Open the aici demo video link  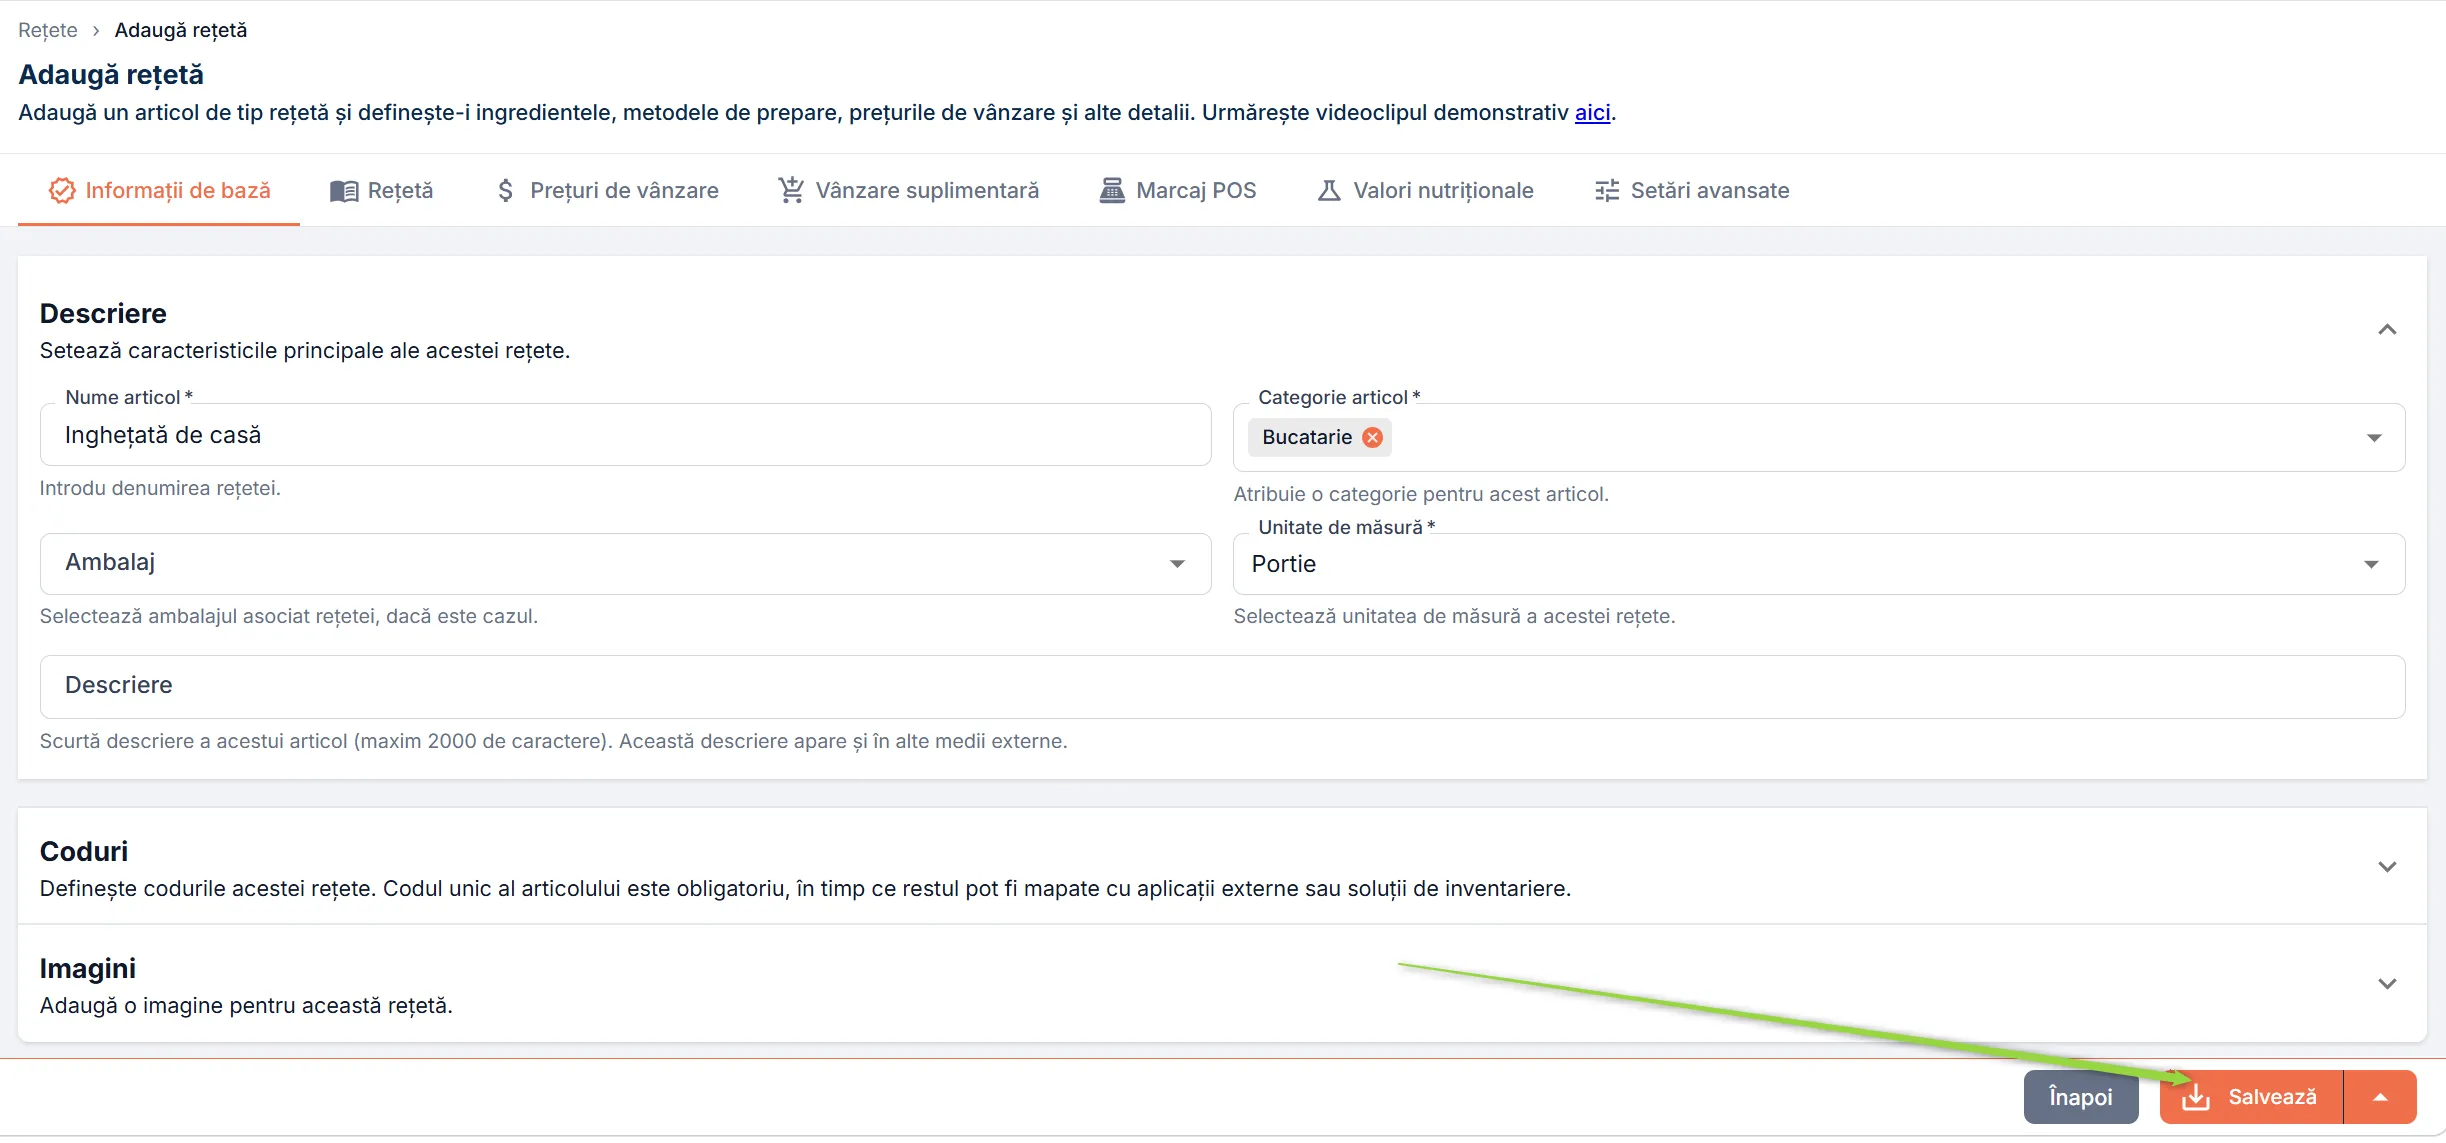(x=1592, y=112)
